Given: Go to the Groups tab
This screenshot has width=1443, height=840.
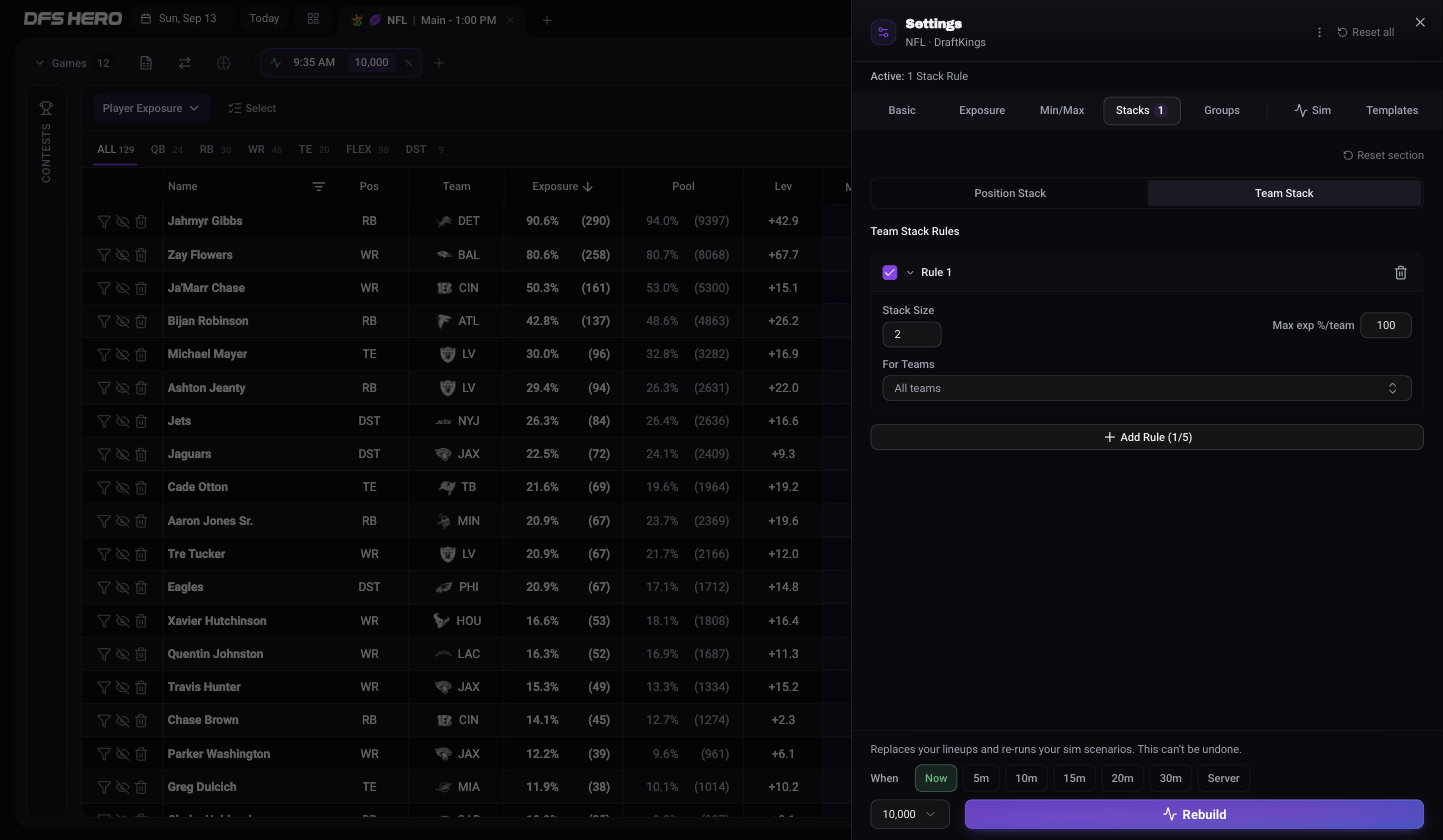Looking at the screenshot, I should (1222, 111).
